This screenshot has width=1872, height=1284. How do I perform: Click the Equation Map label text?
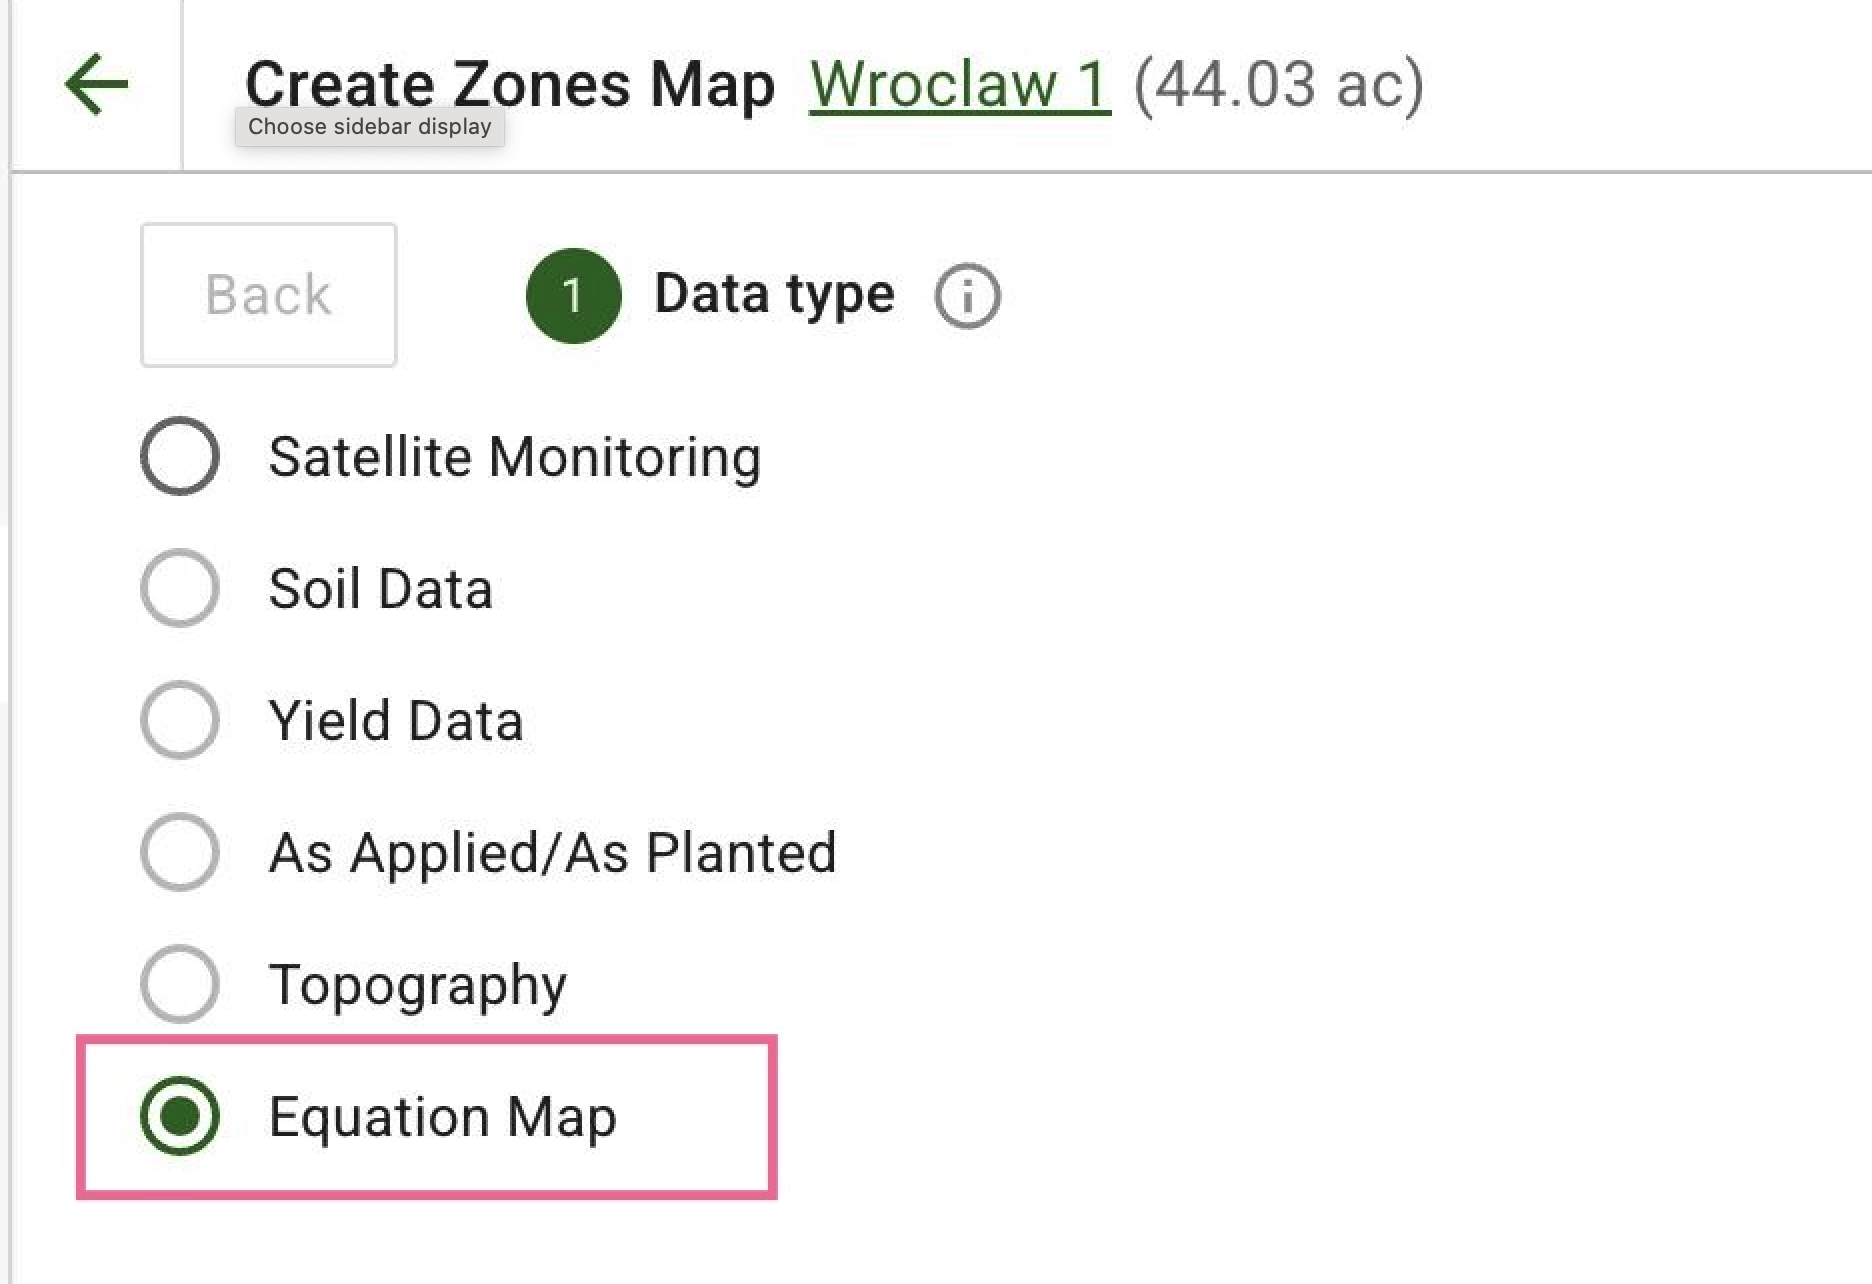click(442, 1117)
